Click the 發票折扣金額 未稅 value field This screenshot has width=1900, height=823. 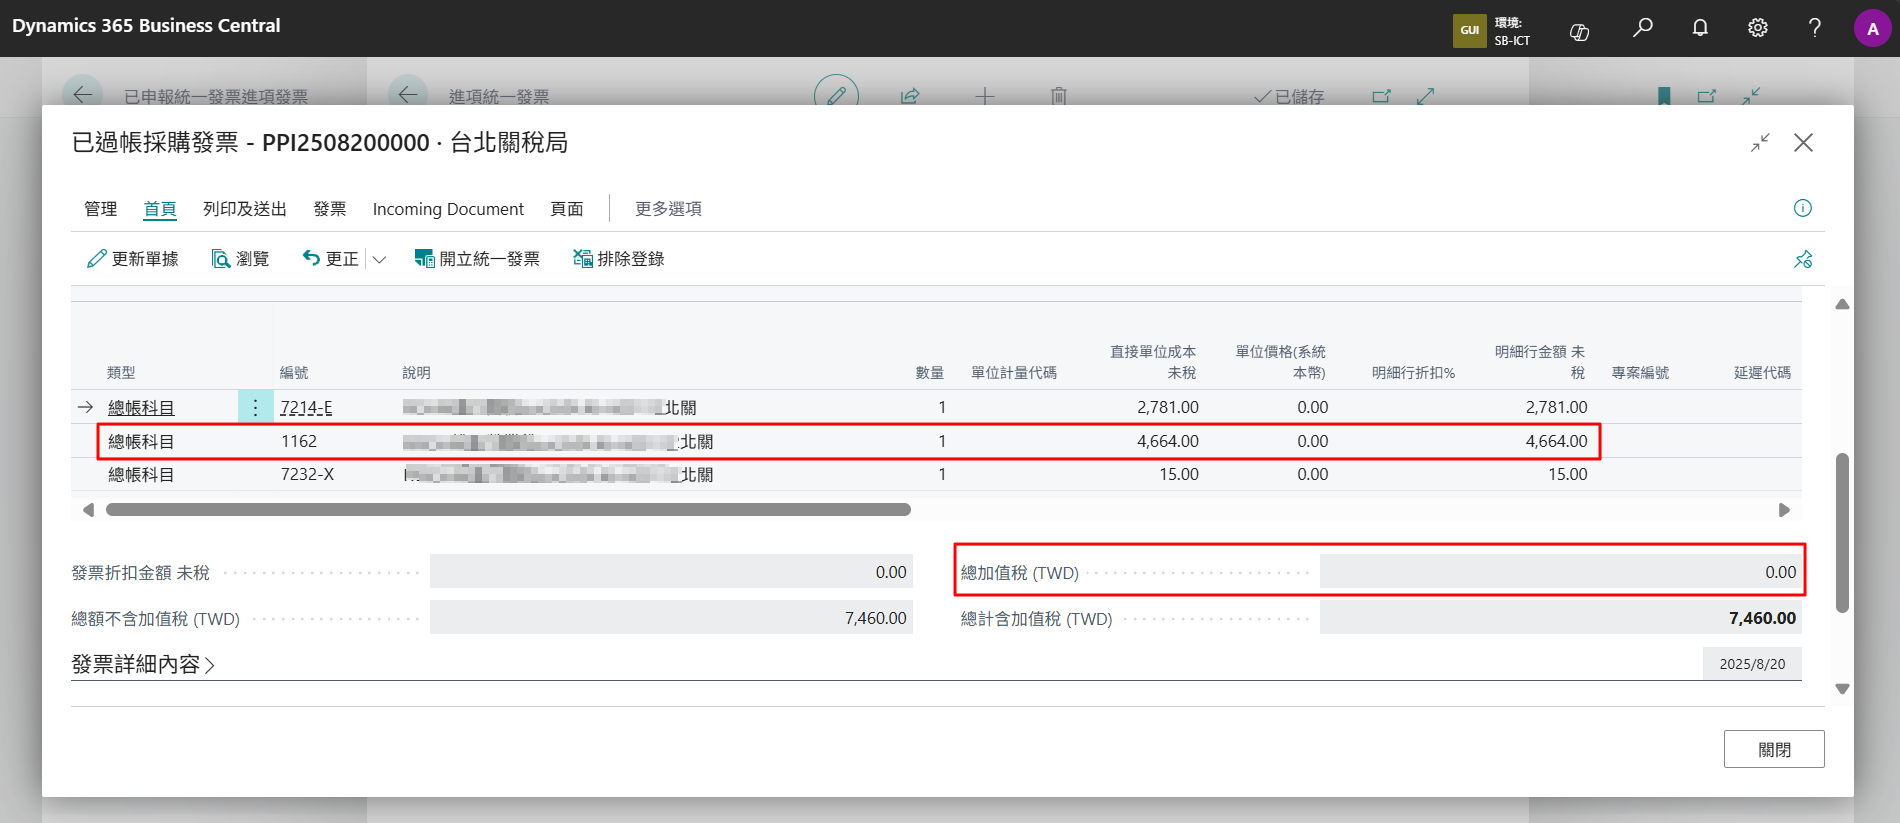point(671,572)
